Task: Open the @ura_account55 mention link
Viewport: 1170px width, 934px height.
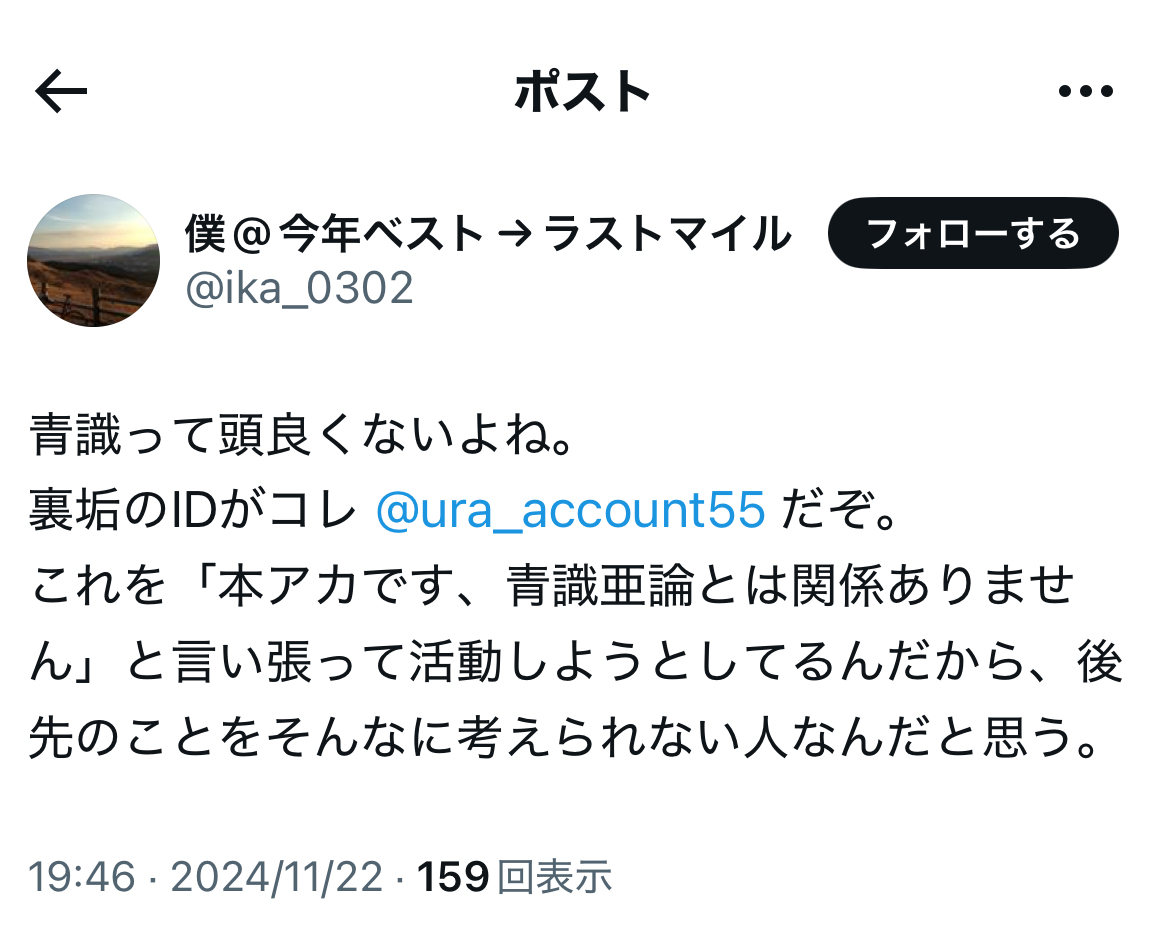Action: 571,510
